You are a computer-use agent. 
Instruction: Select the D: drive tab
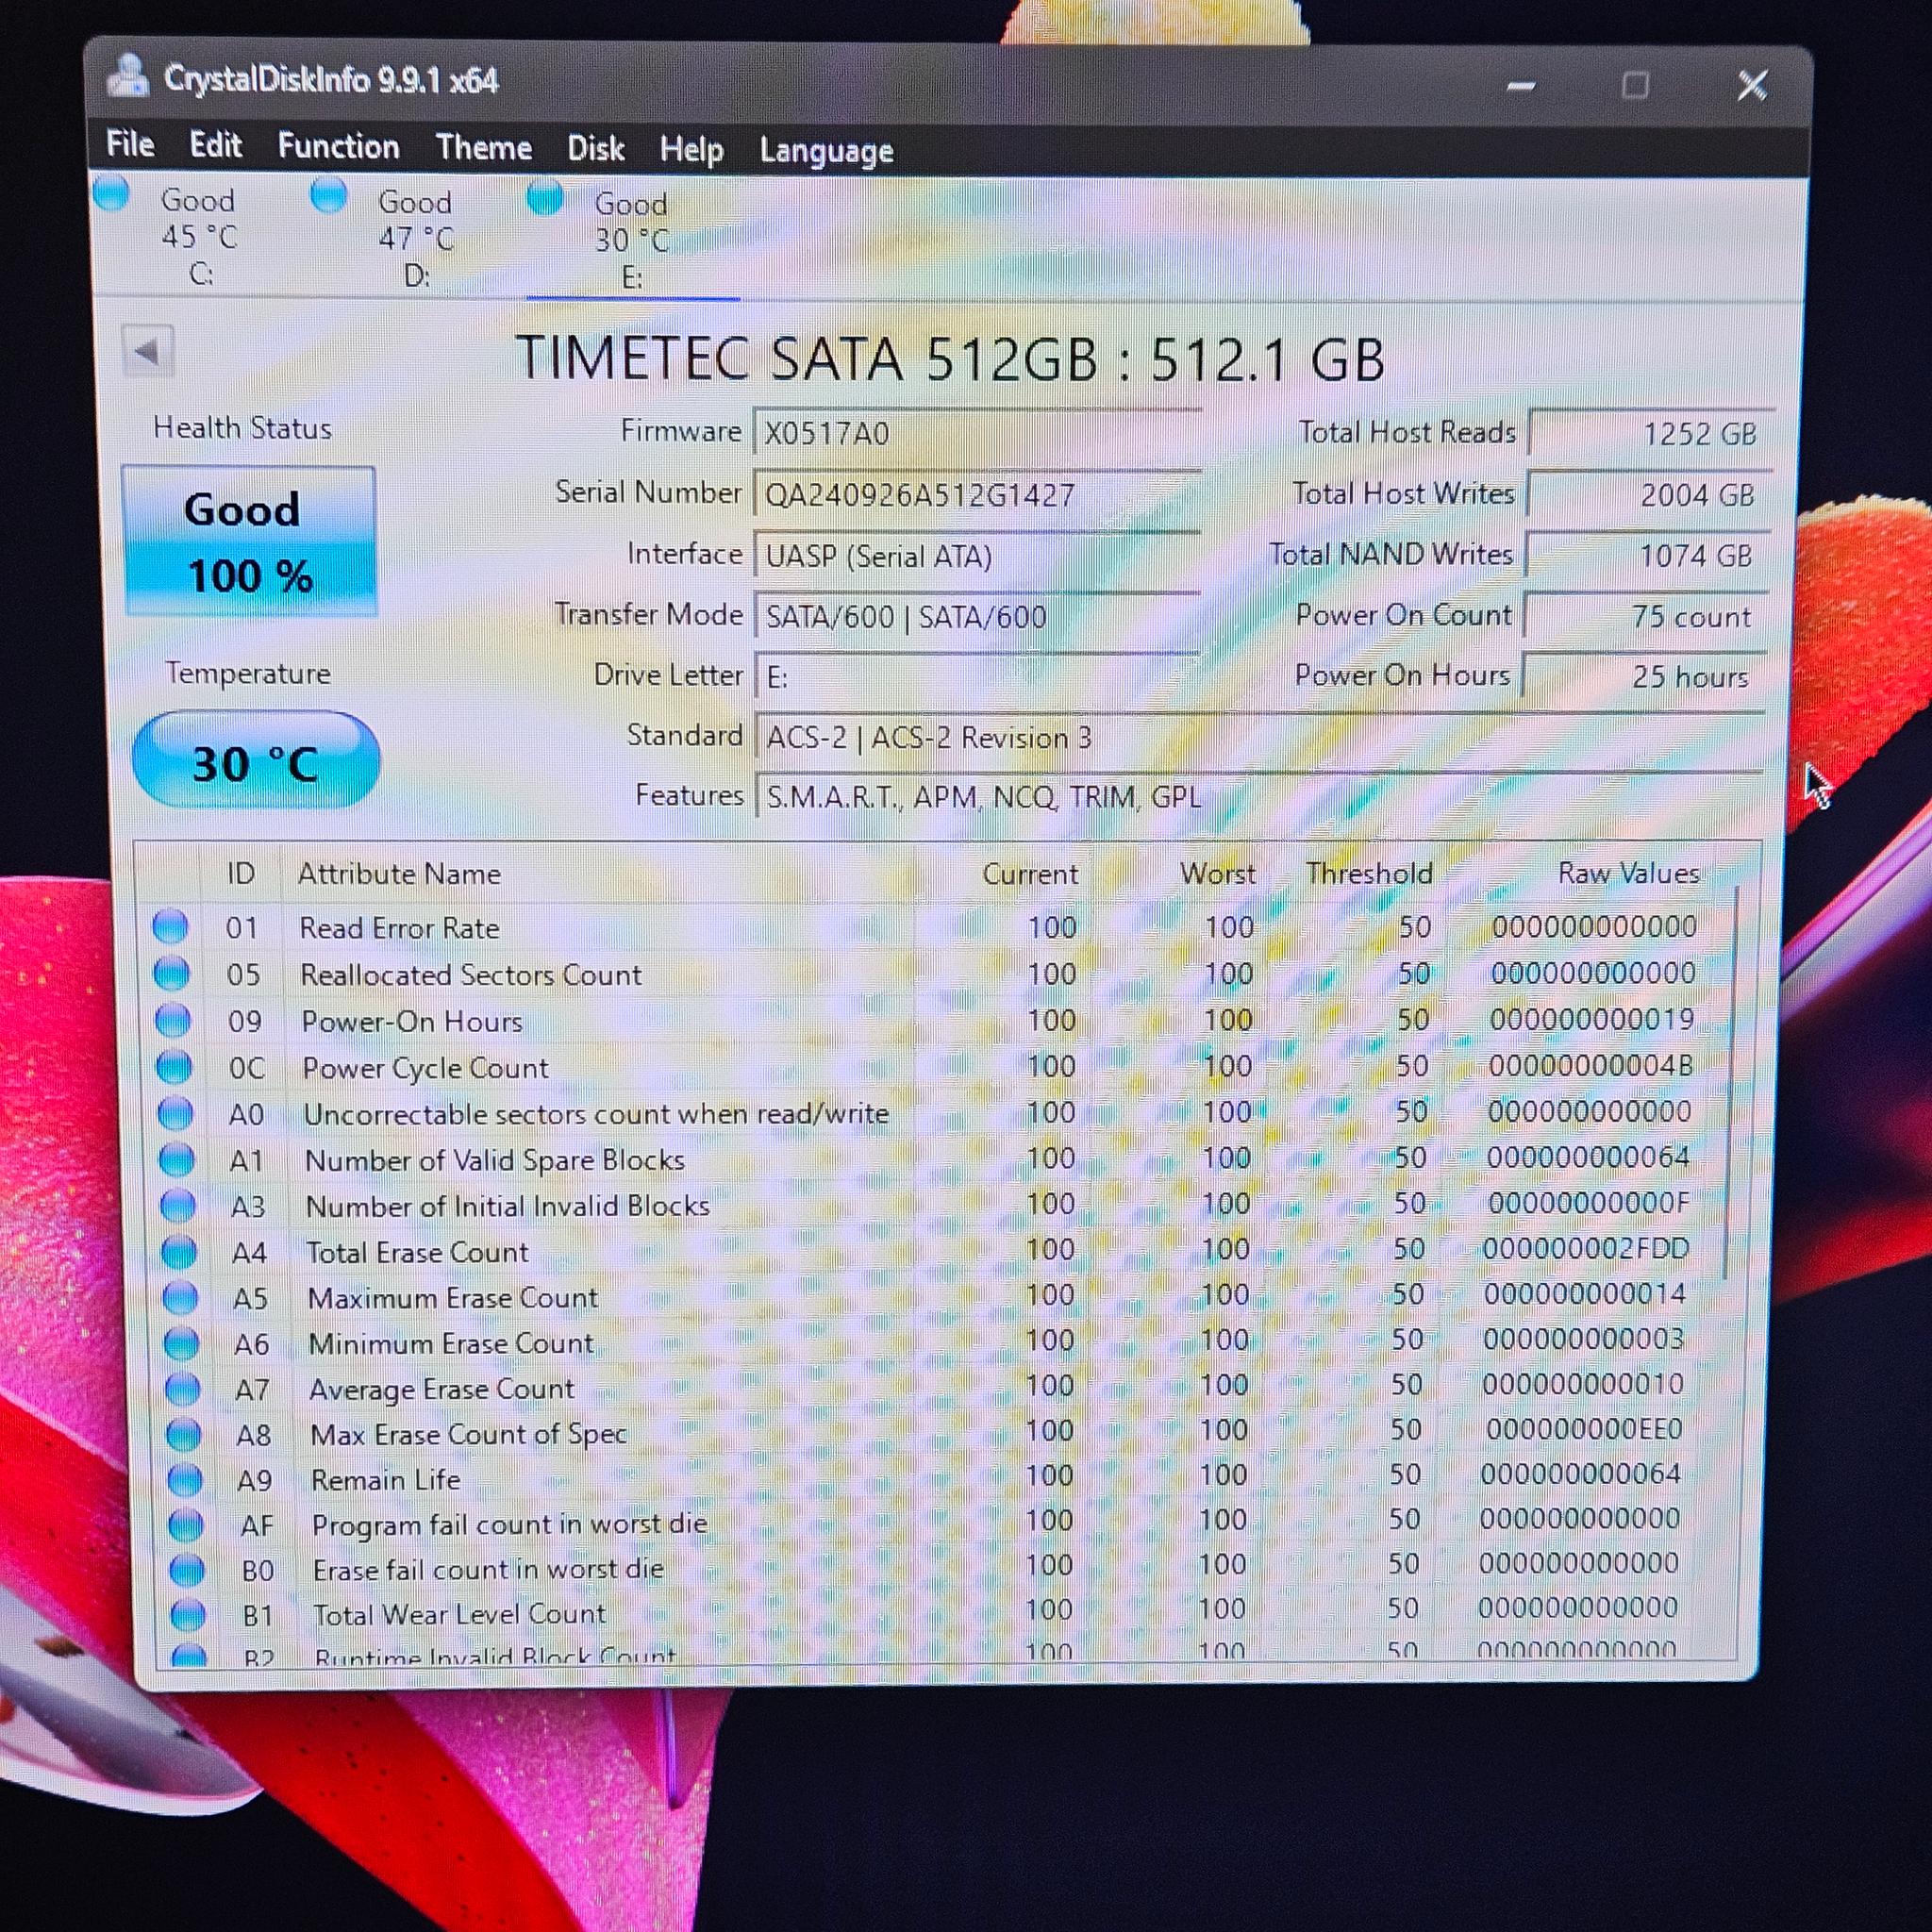(x=416, y=238)
